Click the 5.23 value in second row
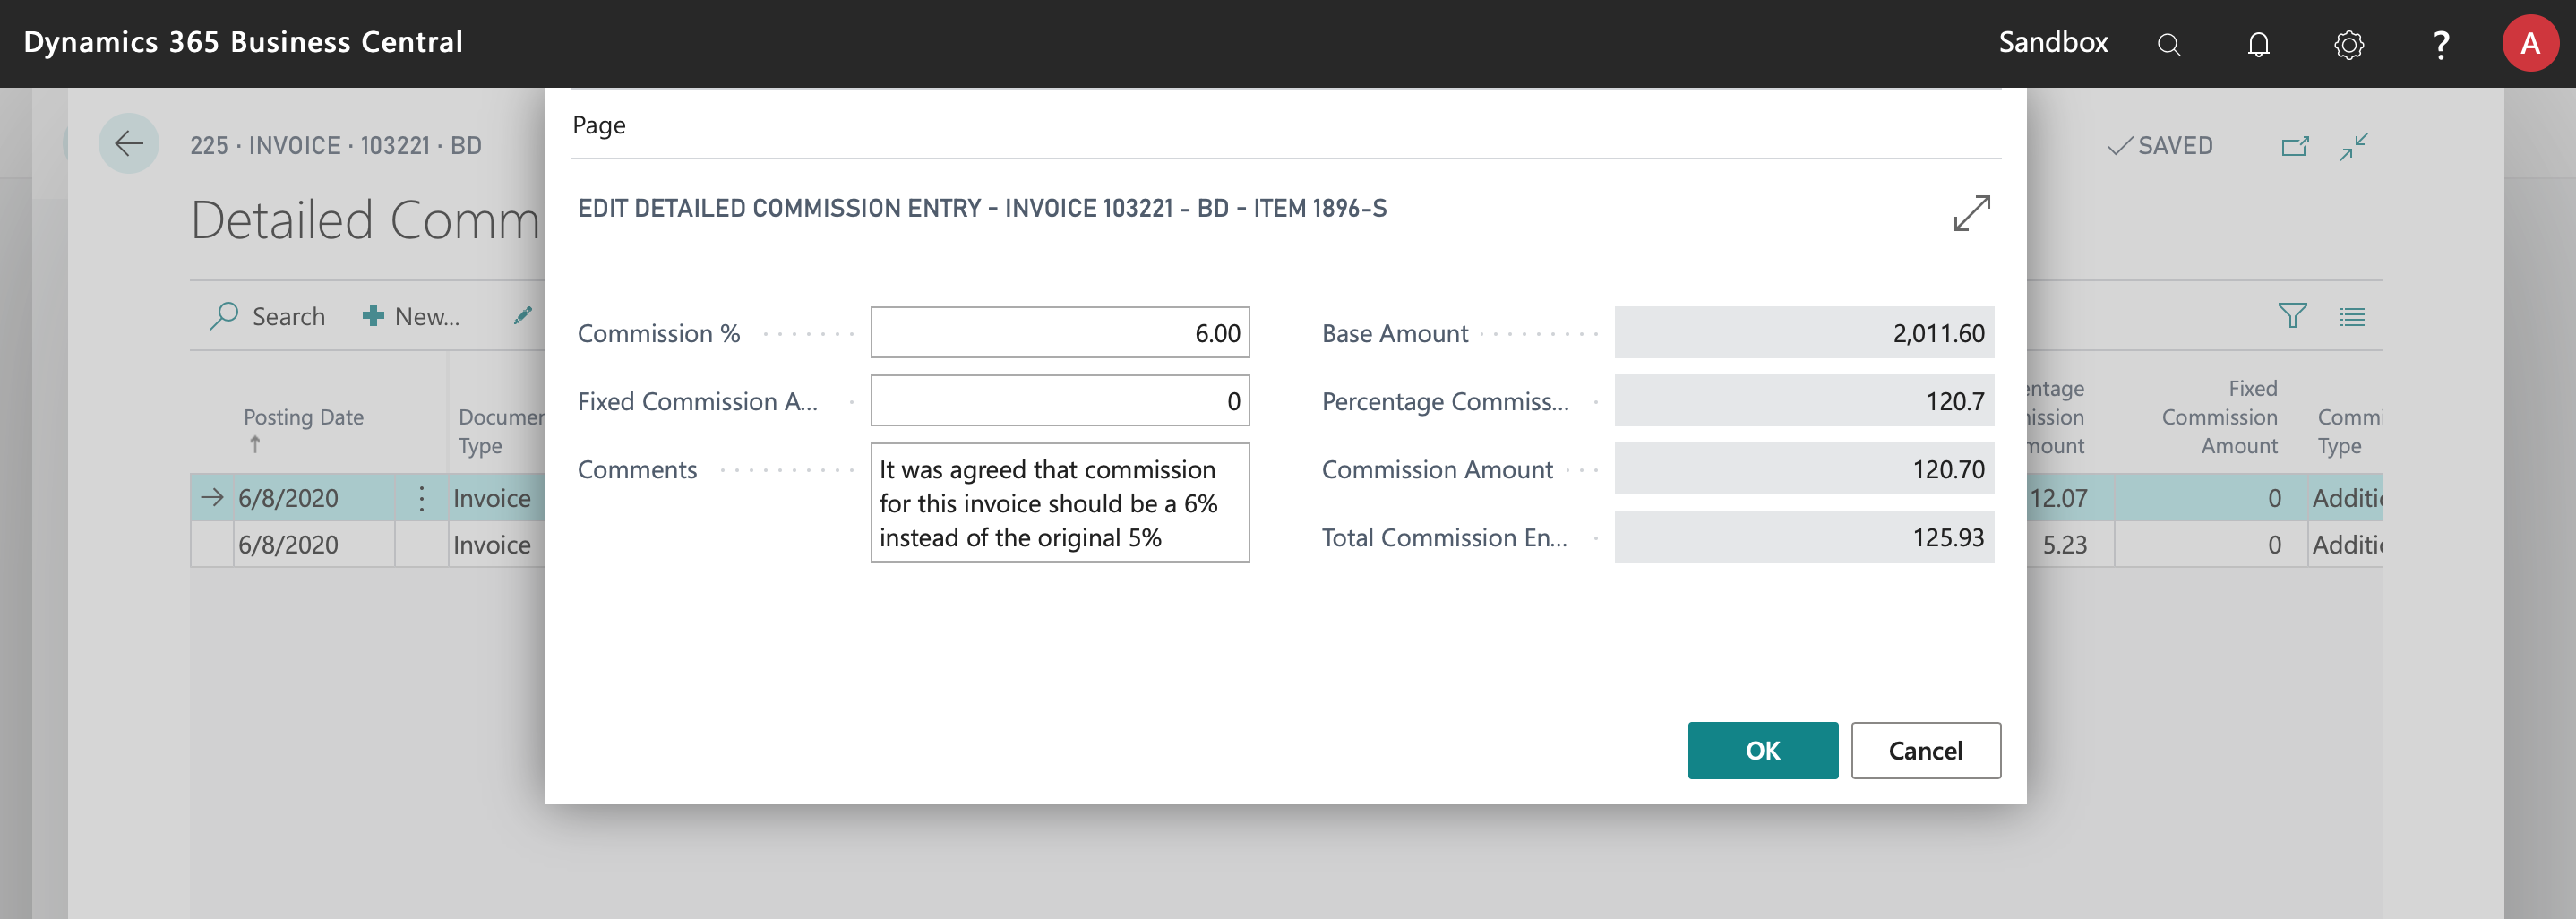The height and width of the screenshot is (919, 2576). tap(2064, 545)
